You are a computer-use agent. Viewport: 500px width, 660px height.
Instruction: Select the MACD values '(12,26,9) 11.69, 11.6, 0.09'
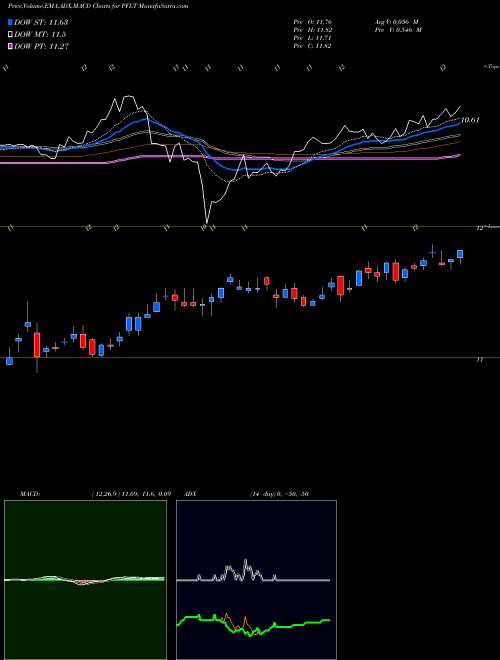tap(130, 493)
